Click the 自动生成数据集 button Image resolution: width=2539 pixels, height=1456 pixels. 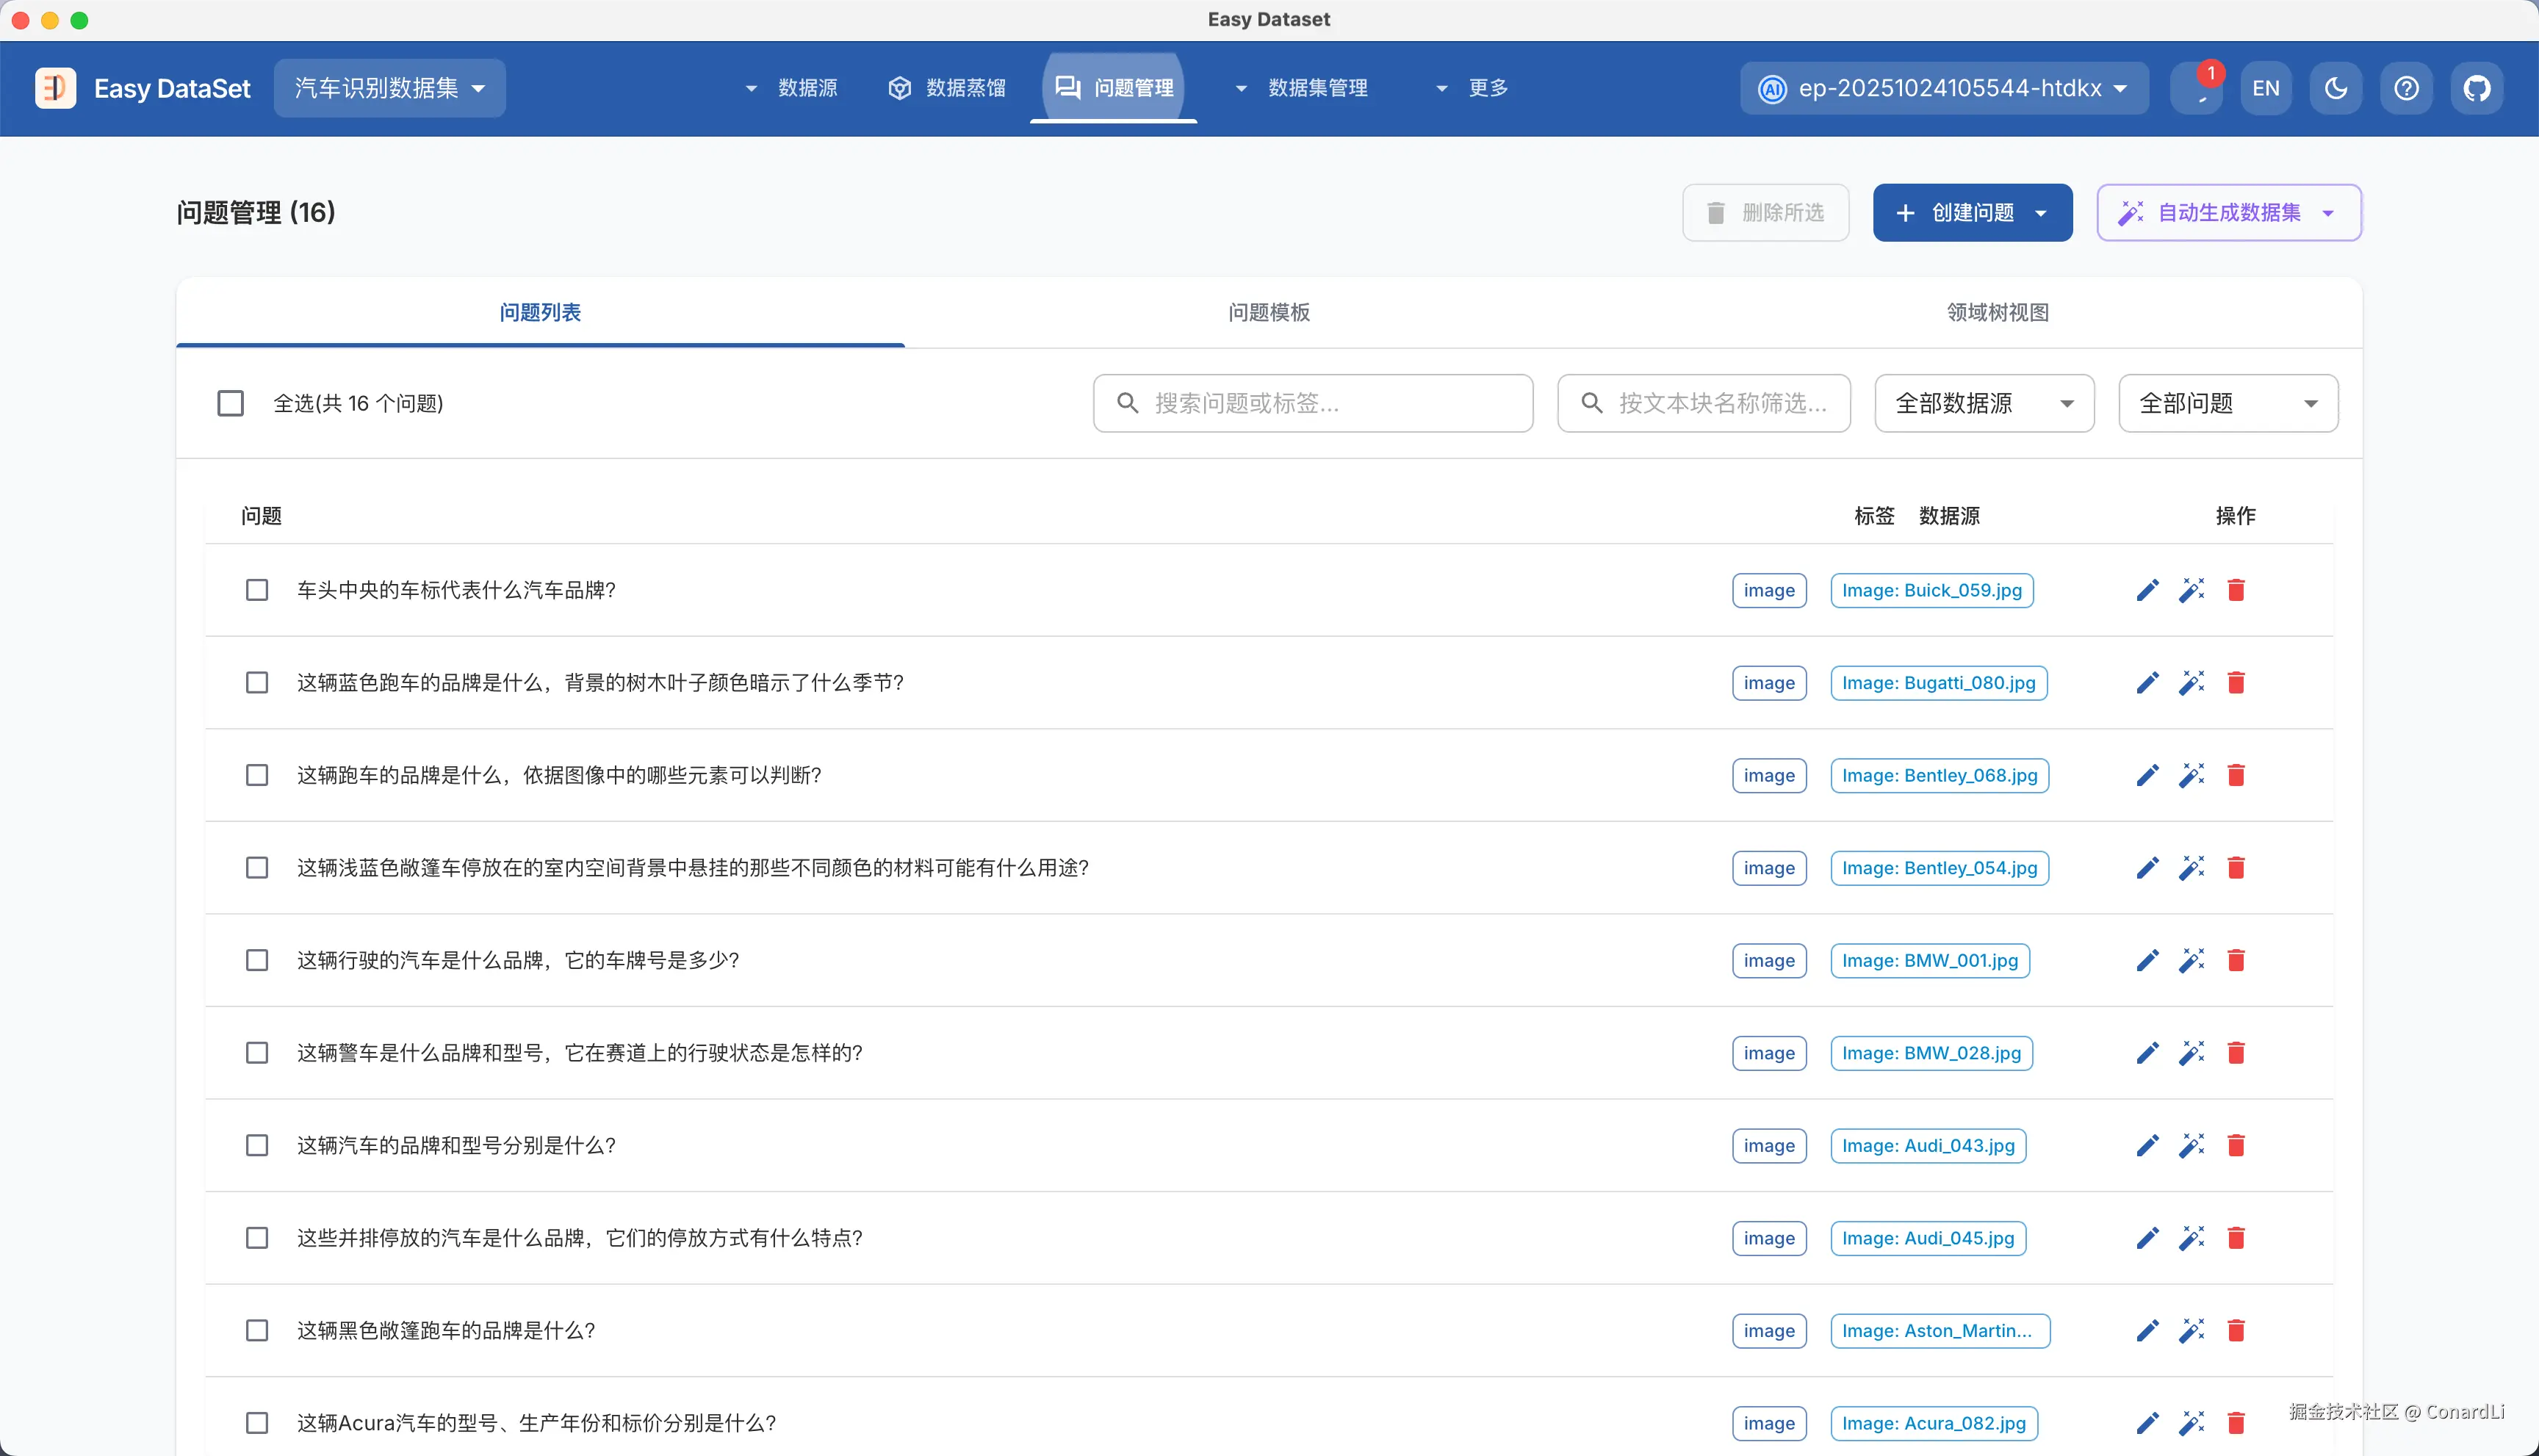[2228, 212]
